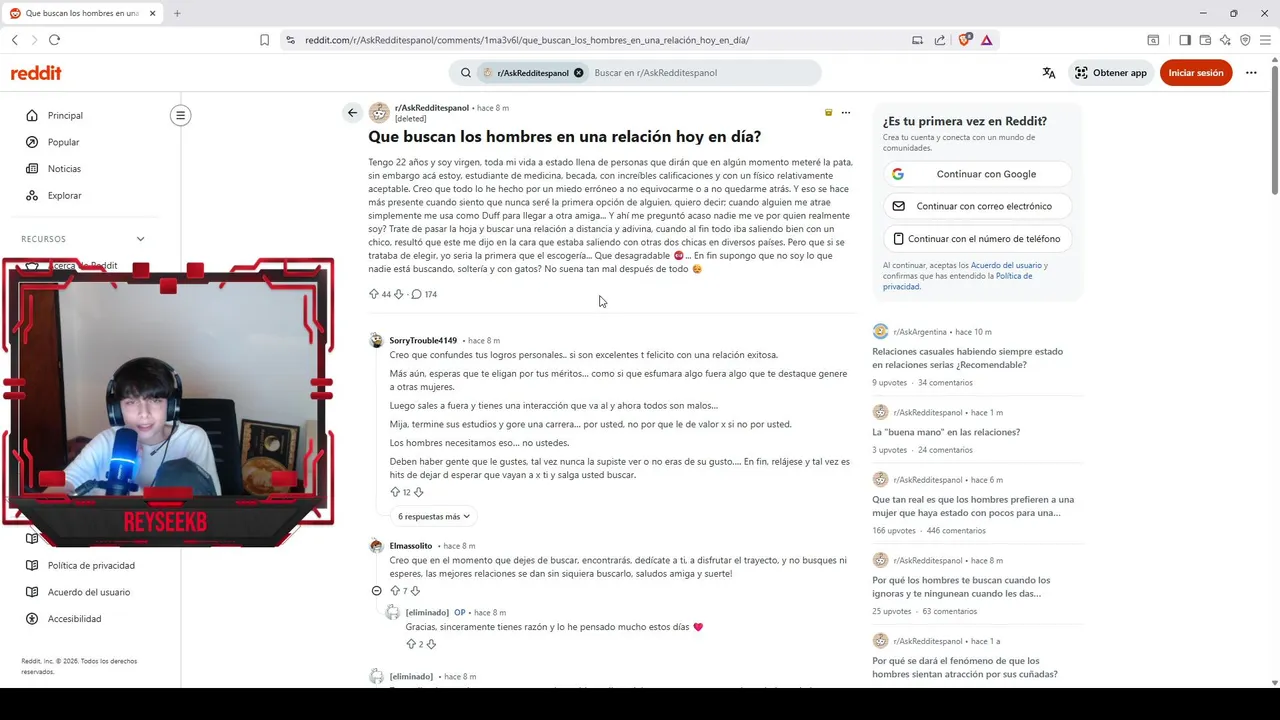
Task: Collapse Elmassolito's comment thread with the minus toggle
Action: [376, 591]
